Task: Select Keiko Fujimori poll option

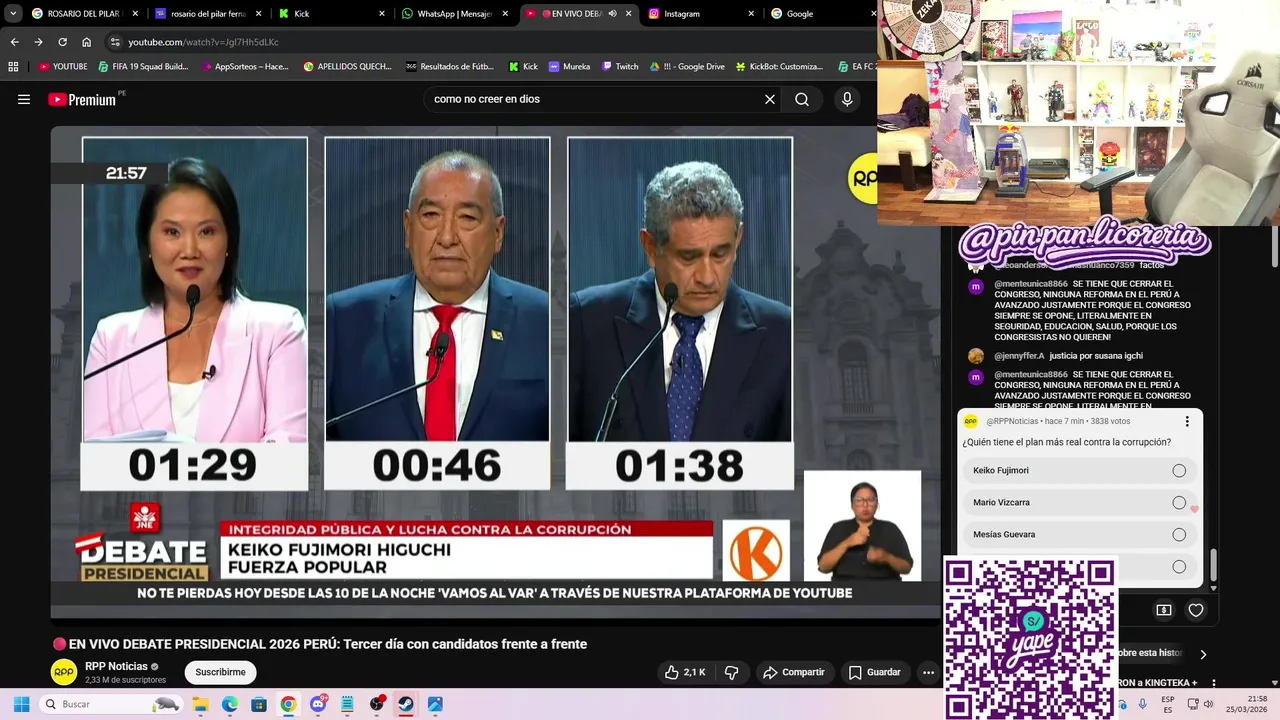Action: [1080, 470]
